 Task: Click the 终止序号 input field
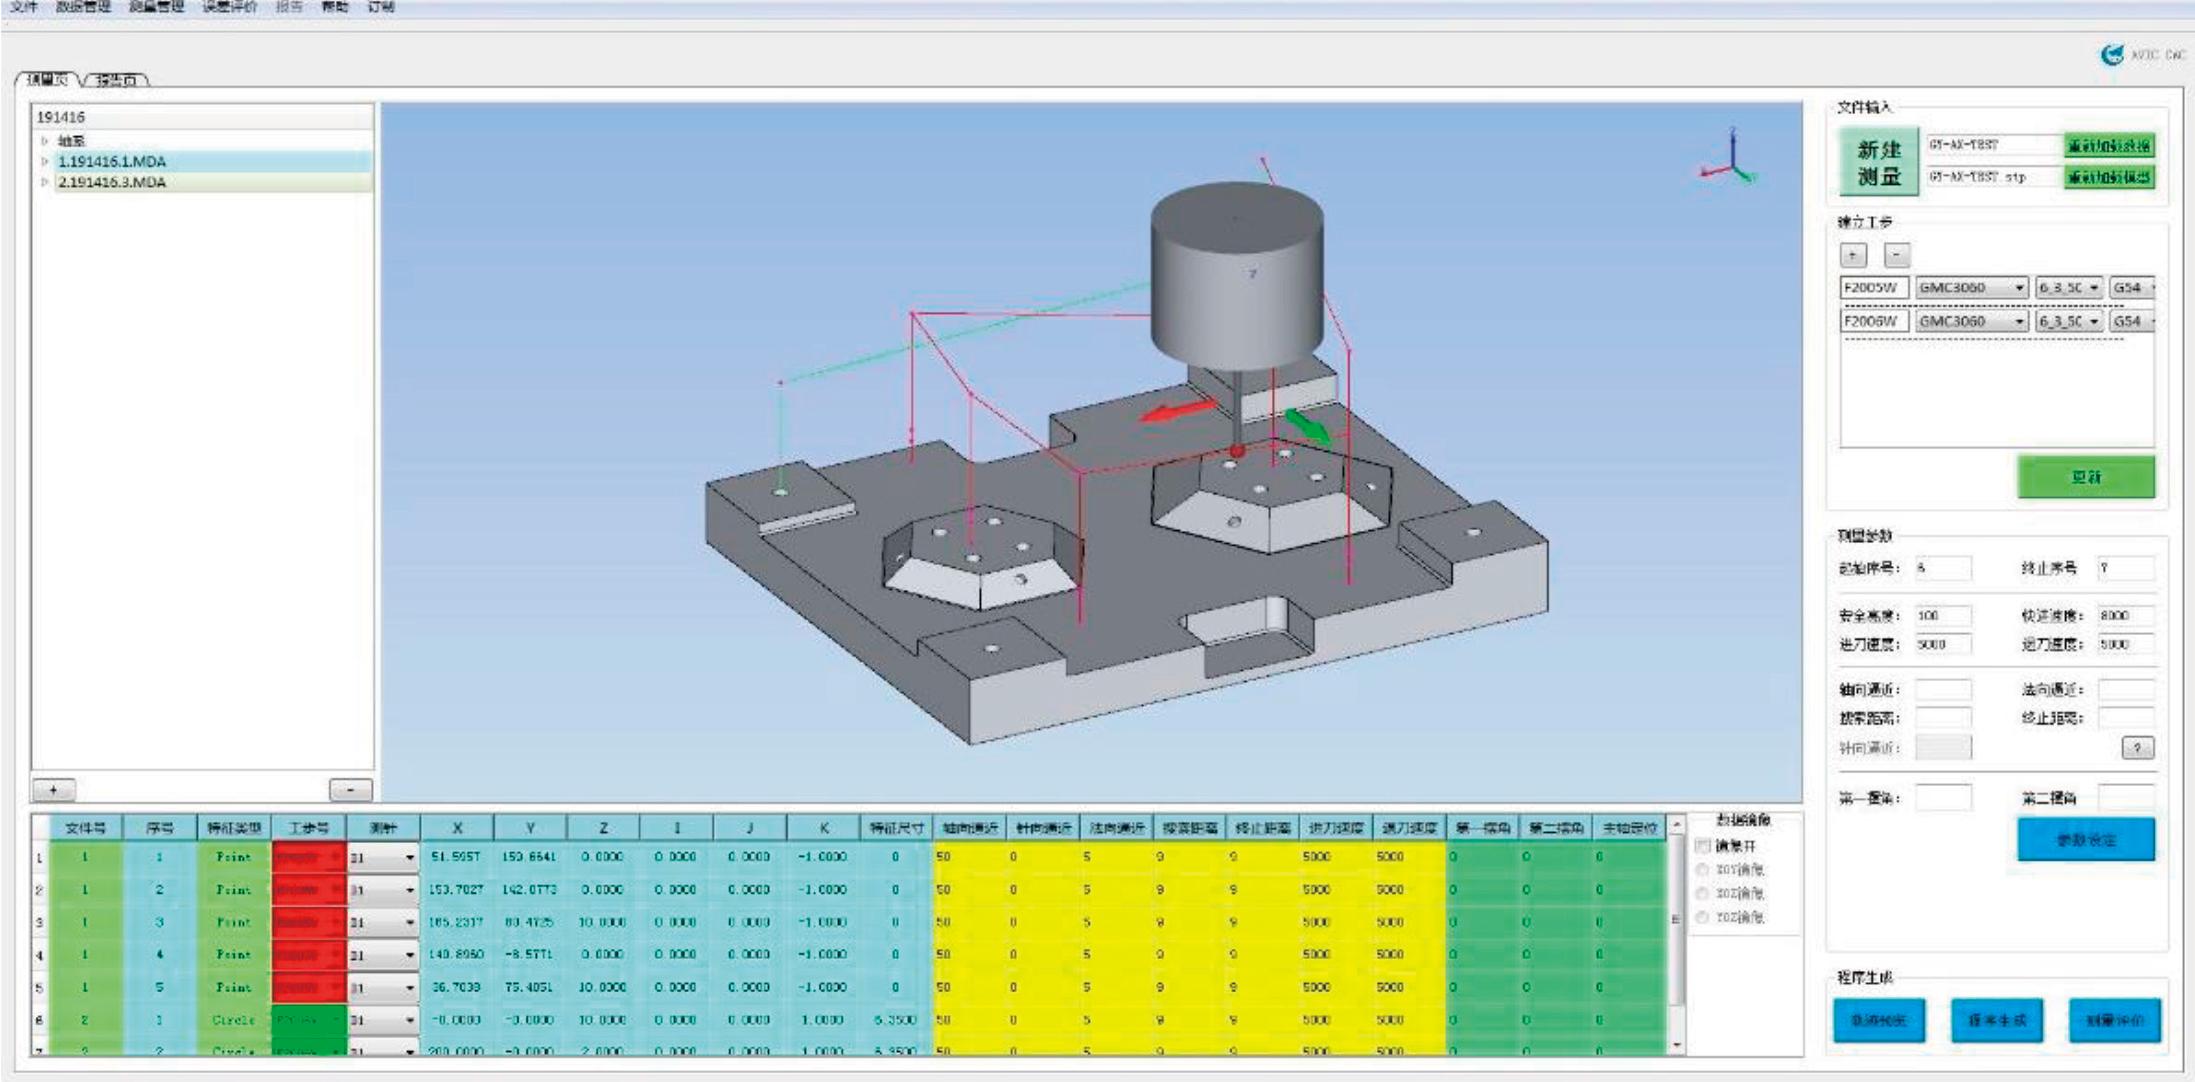click(x=2126, y=568)
